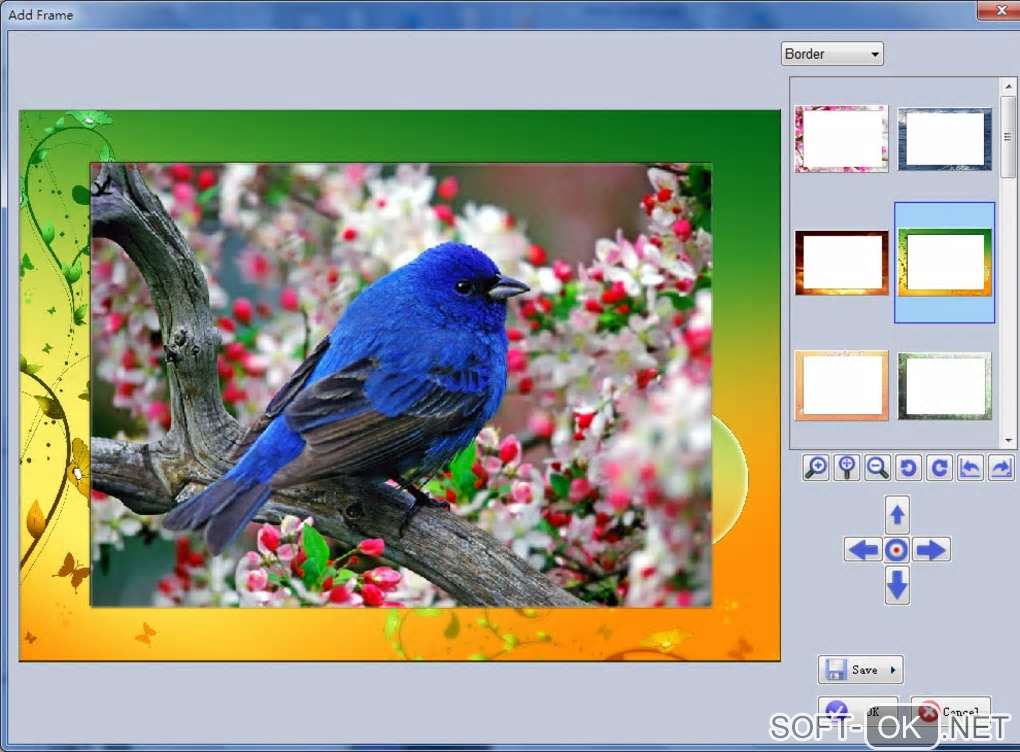Click the zoom out magnifier icon

[x=878, y=468]
